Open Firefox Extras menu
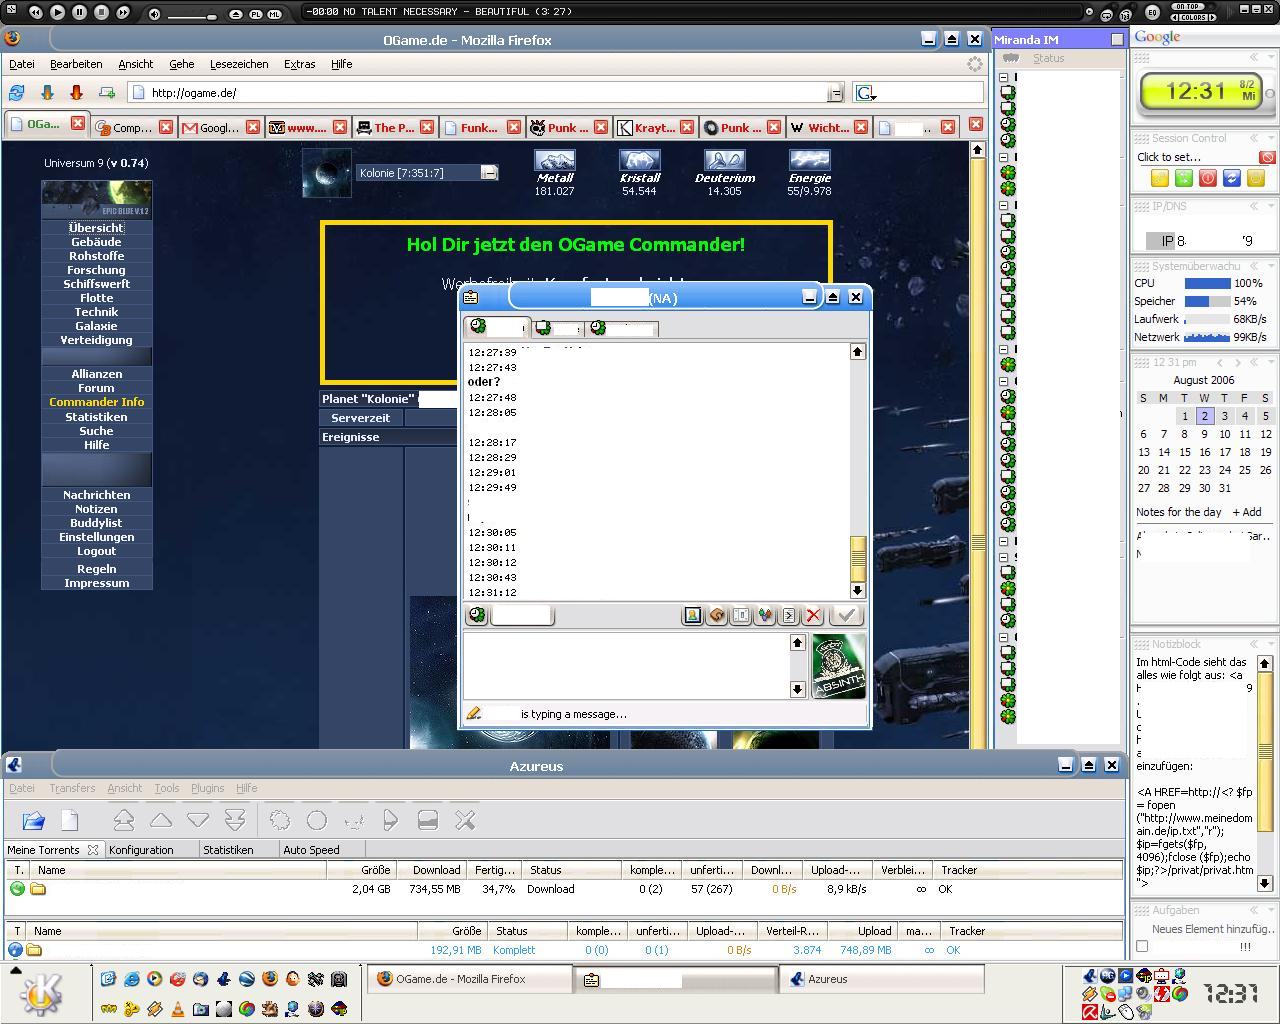This screenshot has width=1280, height=1024. click(299, 64)
